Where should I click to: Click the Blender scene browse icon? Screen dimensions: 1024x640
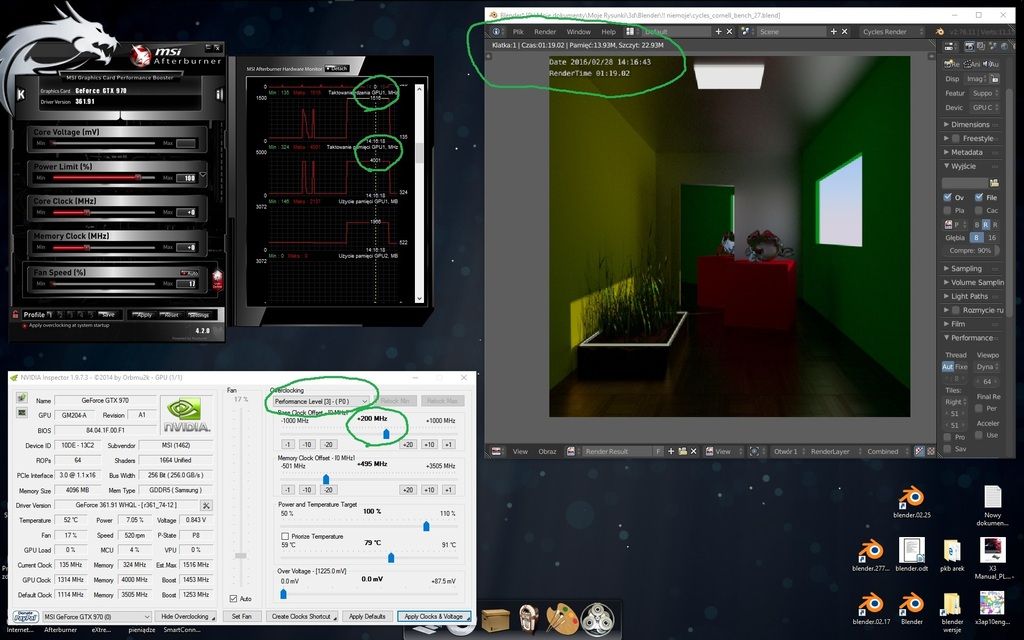747,31
